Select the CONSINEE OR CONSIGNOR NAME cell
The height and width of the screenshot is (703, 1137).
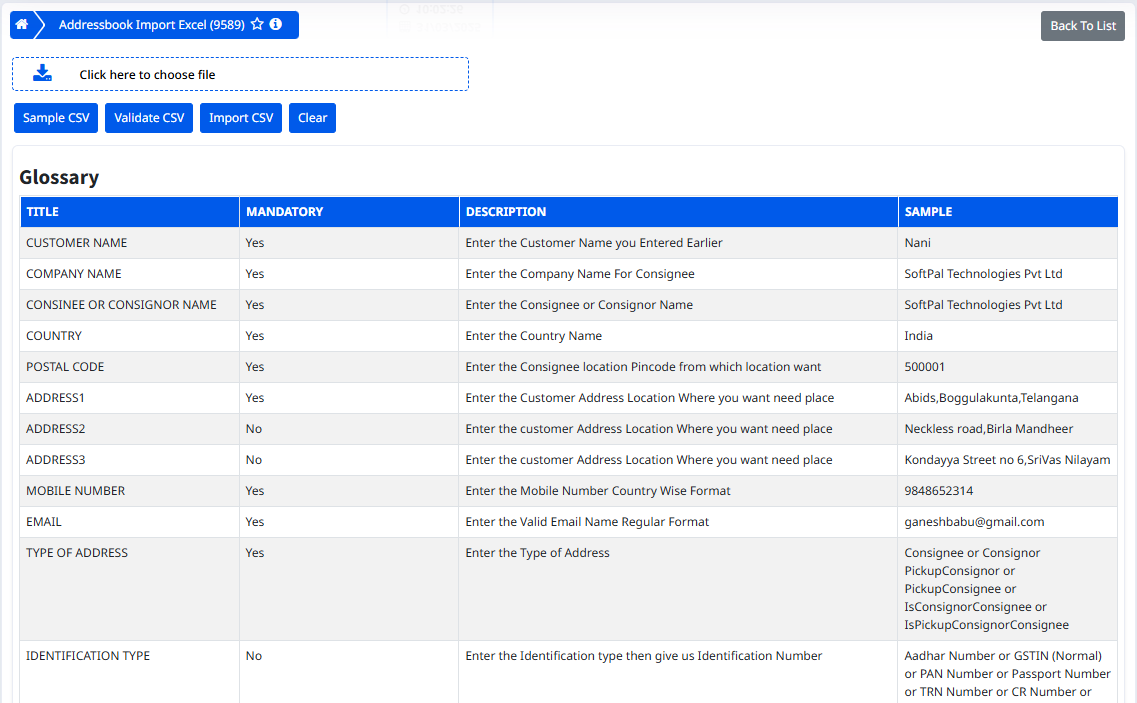(x=130, y=305)
